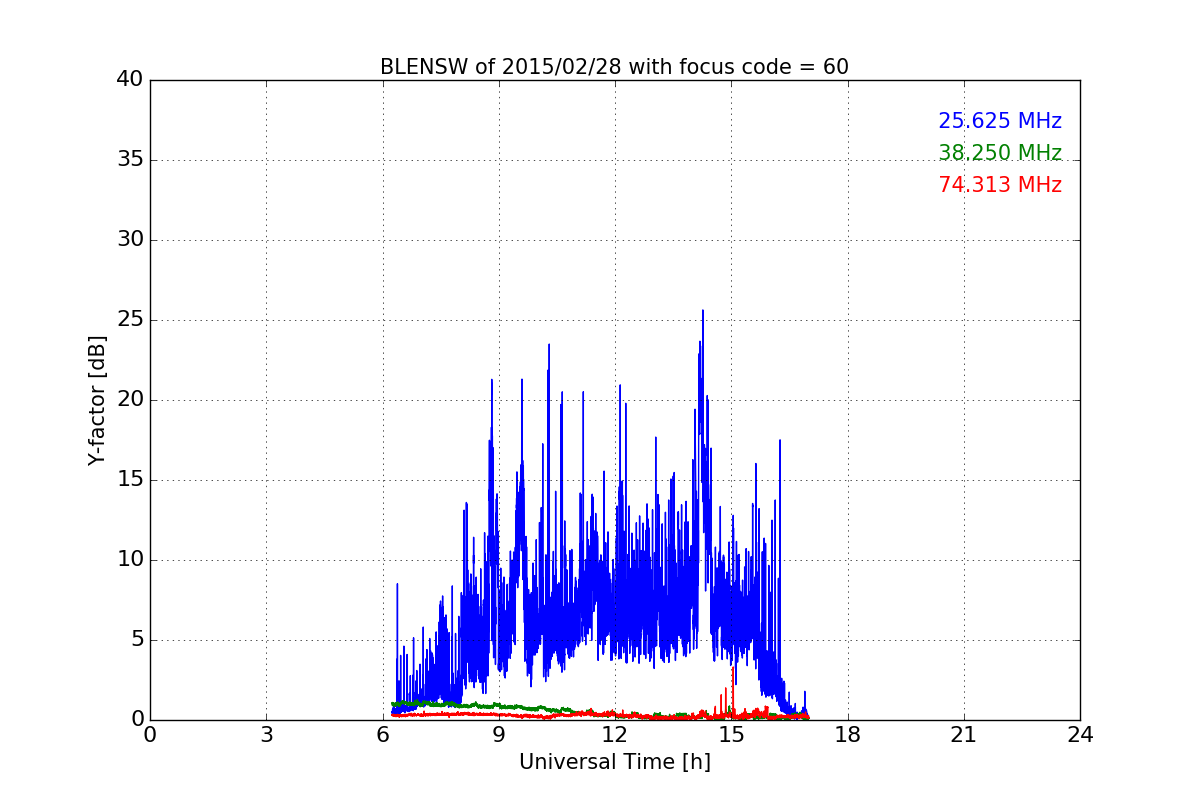The height and width of the screenshot is (800, 1200).
Task: Click the y-axis tick label 5
Action: pos(137,640)
